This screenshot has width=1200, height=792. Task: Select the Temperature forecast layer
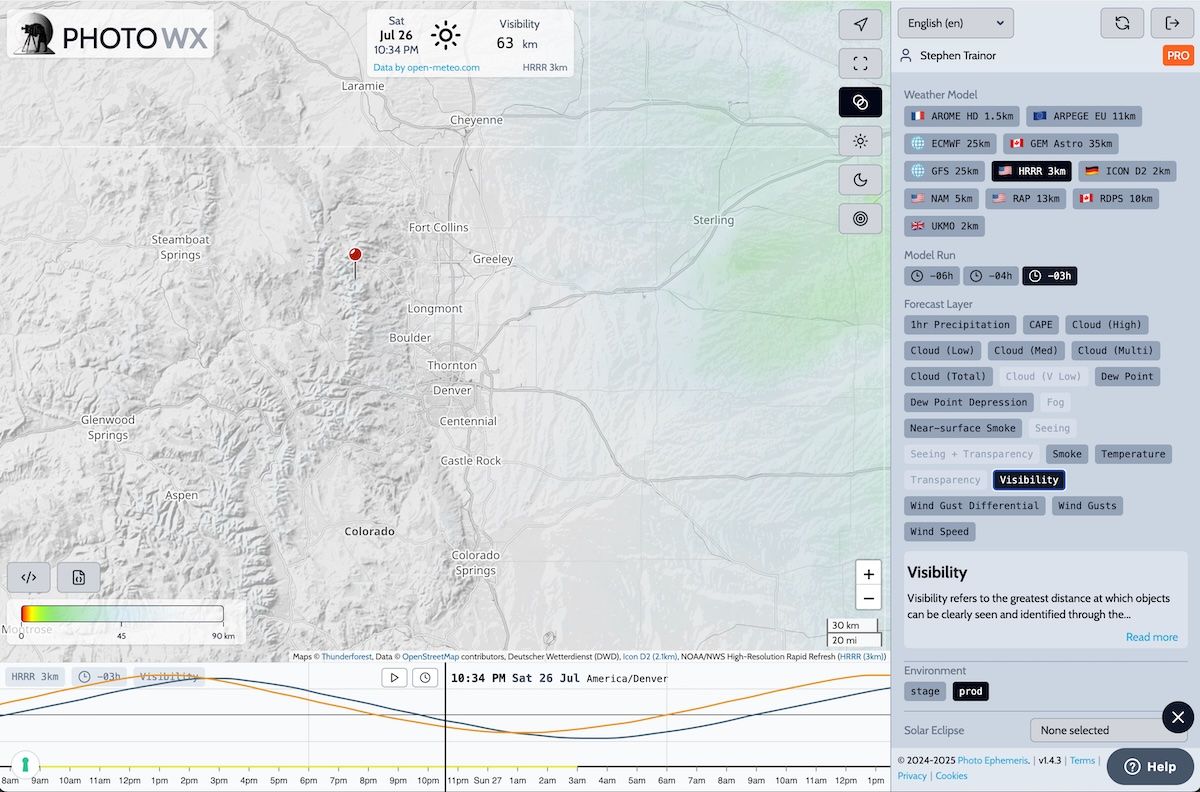click(1133, 455)
